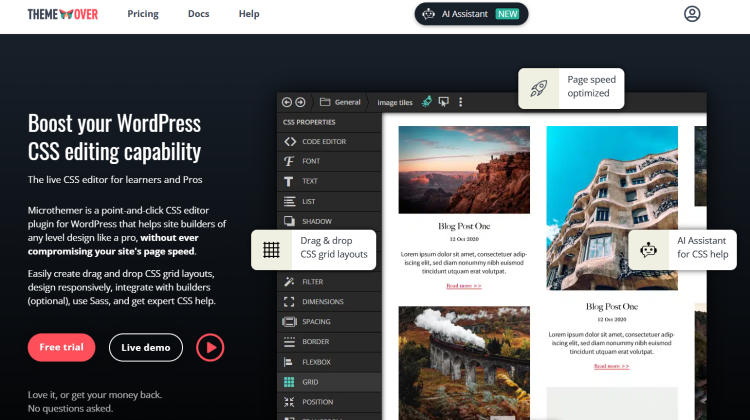This screenshot has width=750, height=420.
Task: Open the General folder breadcrumb
Action: (x=340, y=102)
